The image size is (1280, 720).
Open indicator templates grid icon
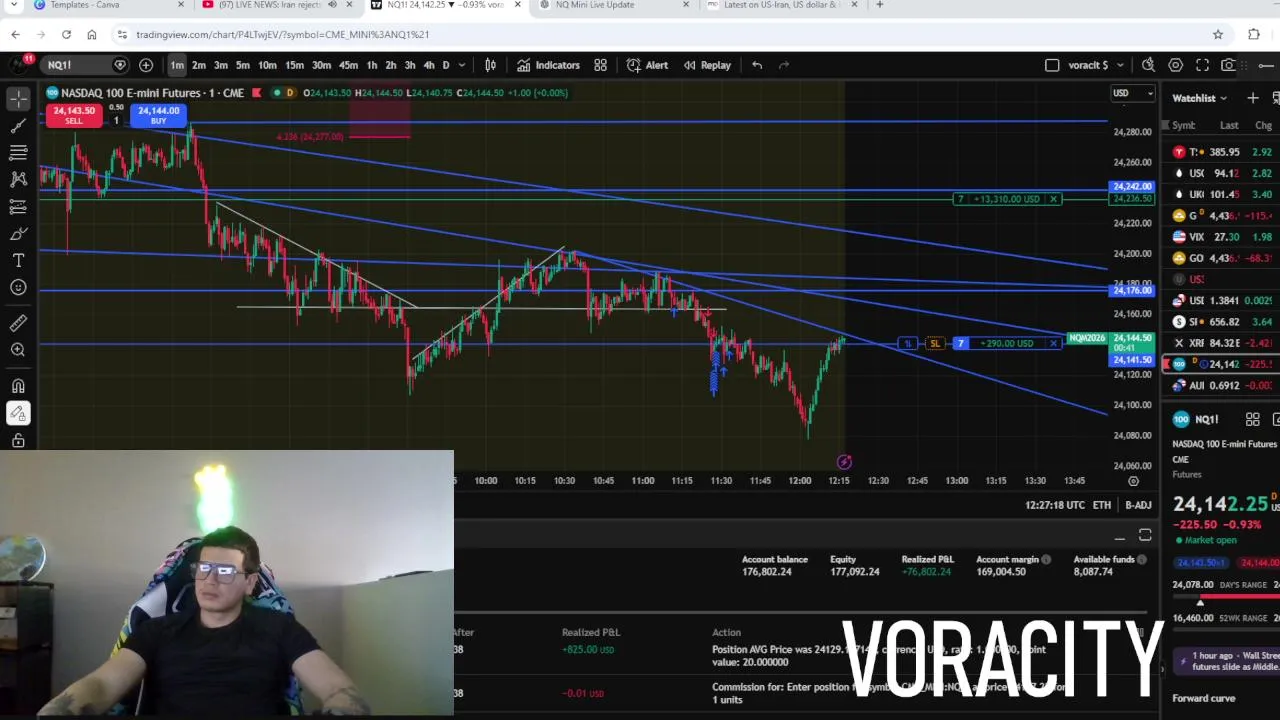(x=600, y=65)
